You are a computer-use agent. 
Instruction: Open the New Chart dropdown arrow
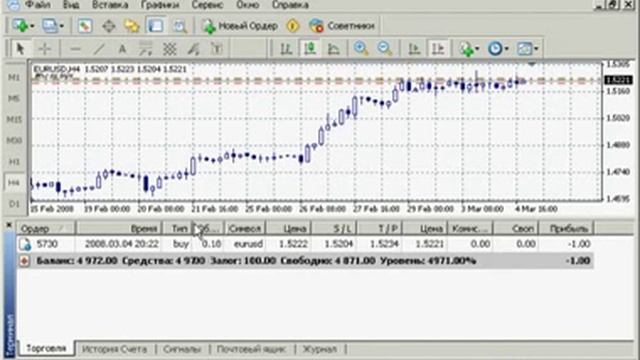32,26
